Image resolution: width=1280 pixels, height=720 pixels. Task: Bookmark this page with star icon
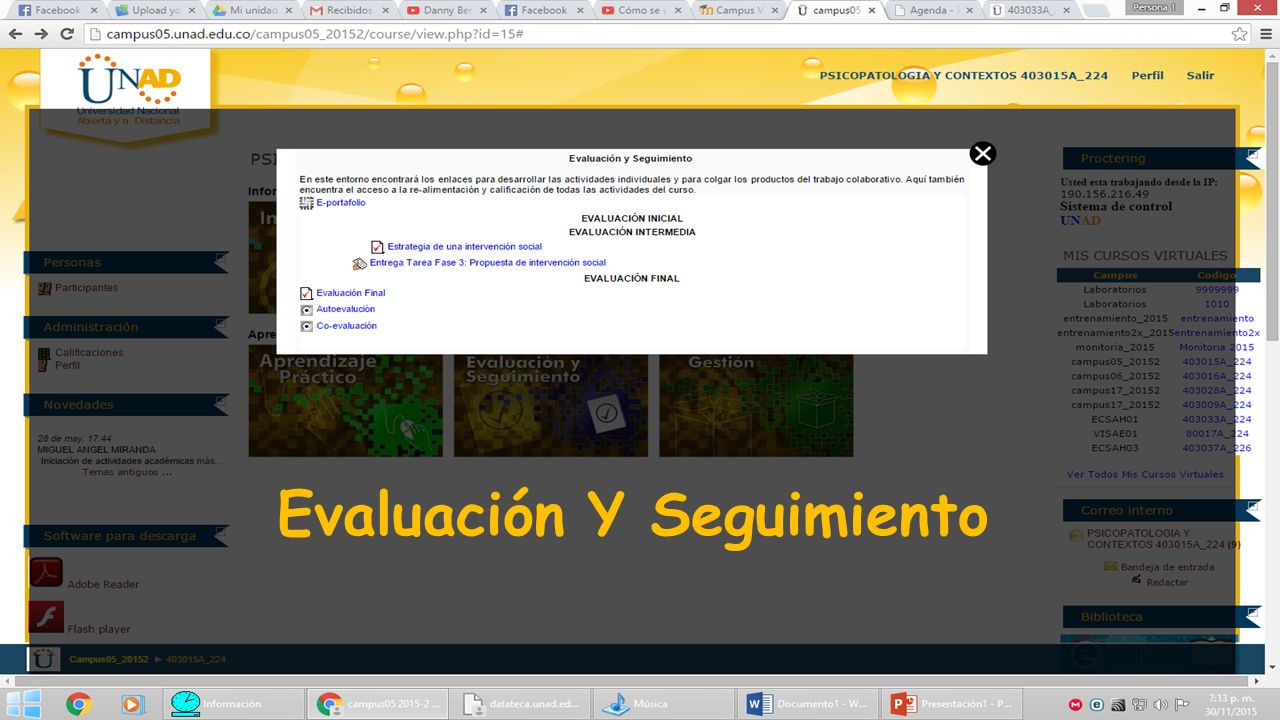click(1239, 34)
